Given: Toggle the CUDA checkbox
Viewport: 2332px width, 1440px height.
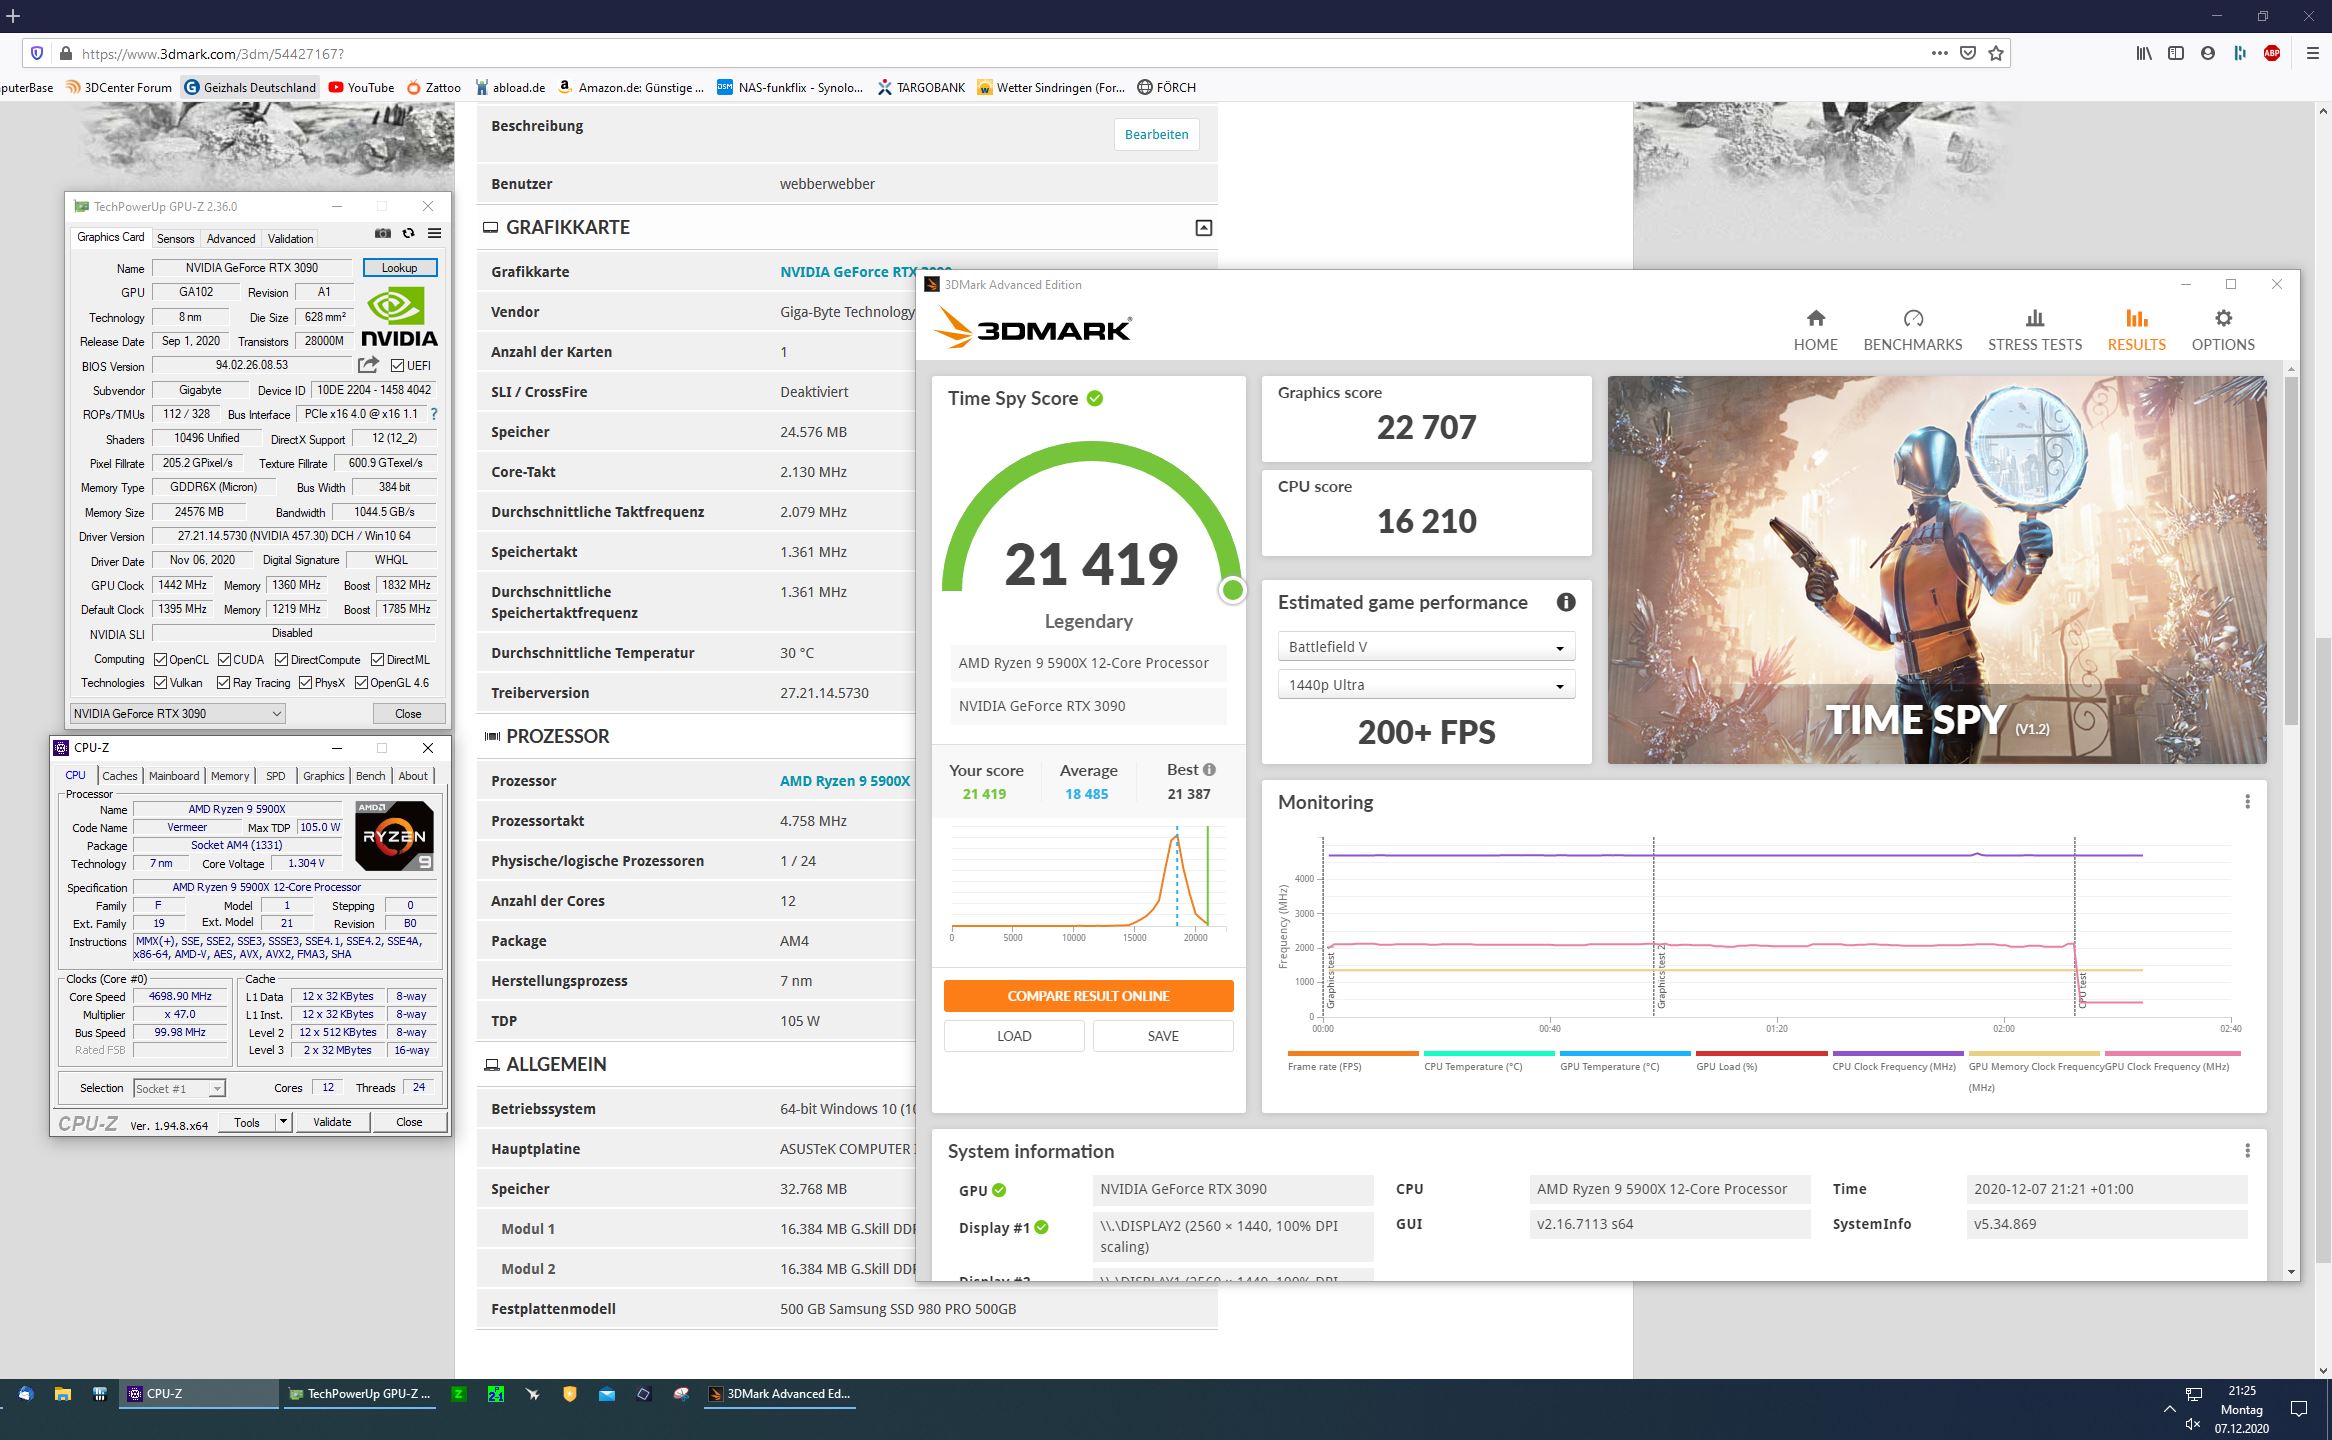Looking at the screenshot, I should point(225,660).
